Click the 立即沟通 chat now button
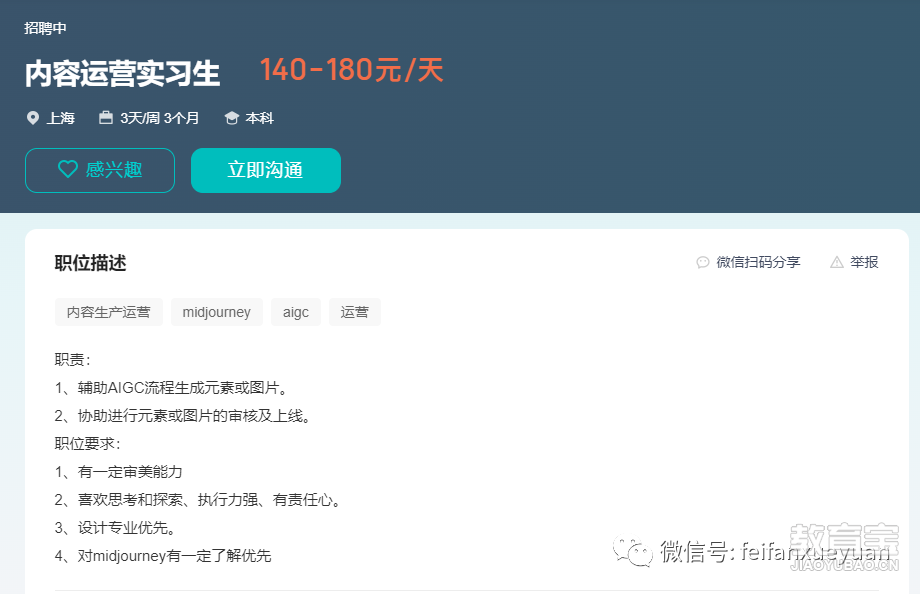 tap(266, 170)
